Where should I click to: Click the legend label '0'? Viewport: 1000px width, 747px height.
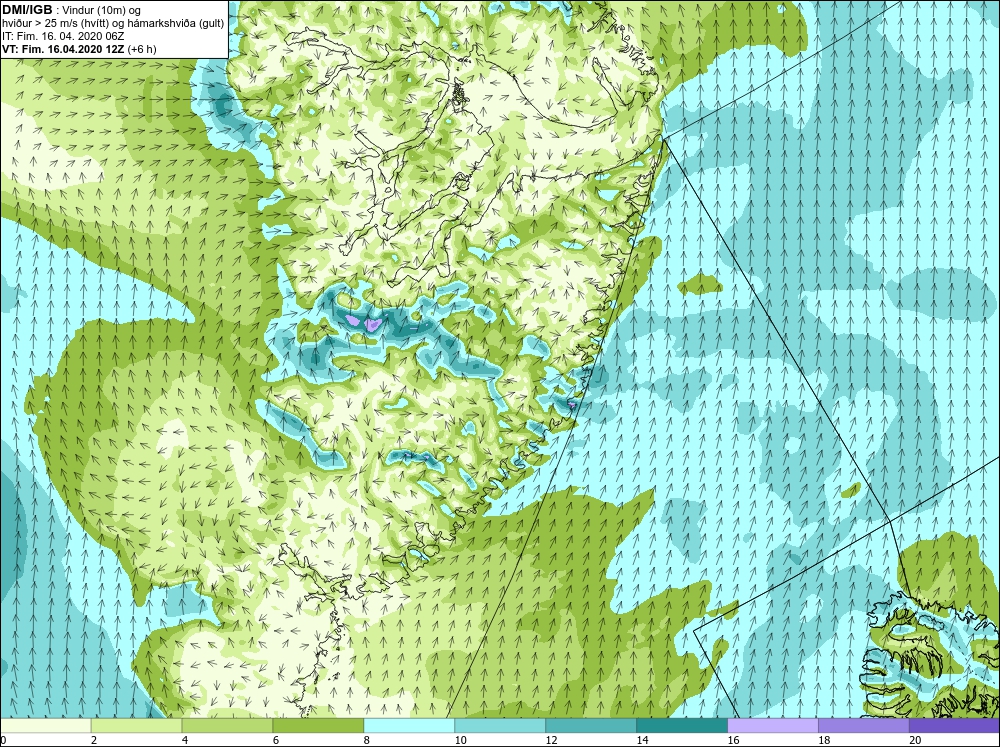click(x=3, y=740)
